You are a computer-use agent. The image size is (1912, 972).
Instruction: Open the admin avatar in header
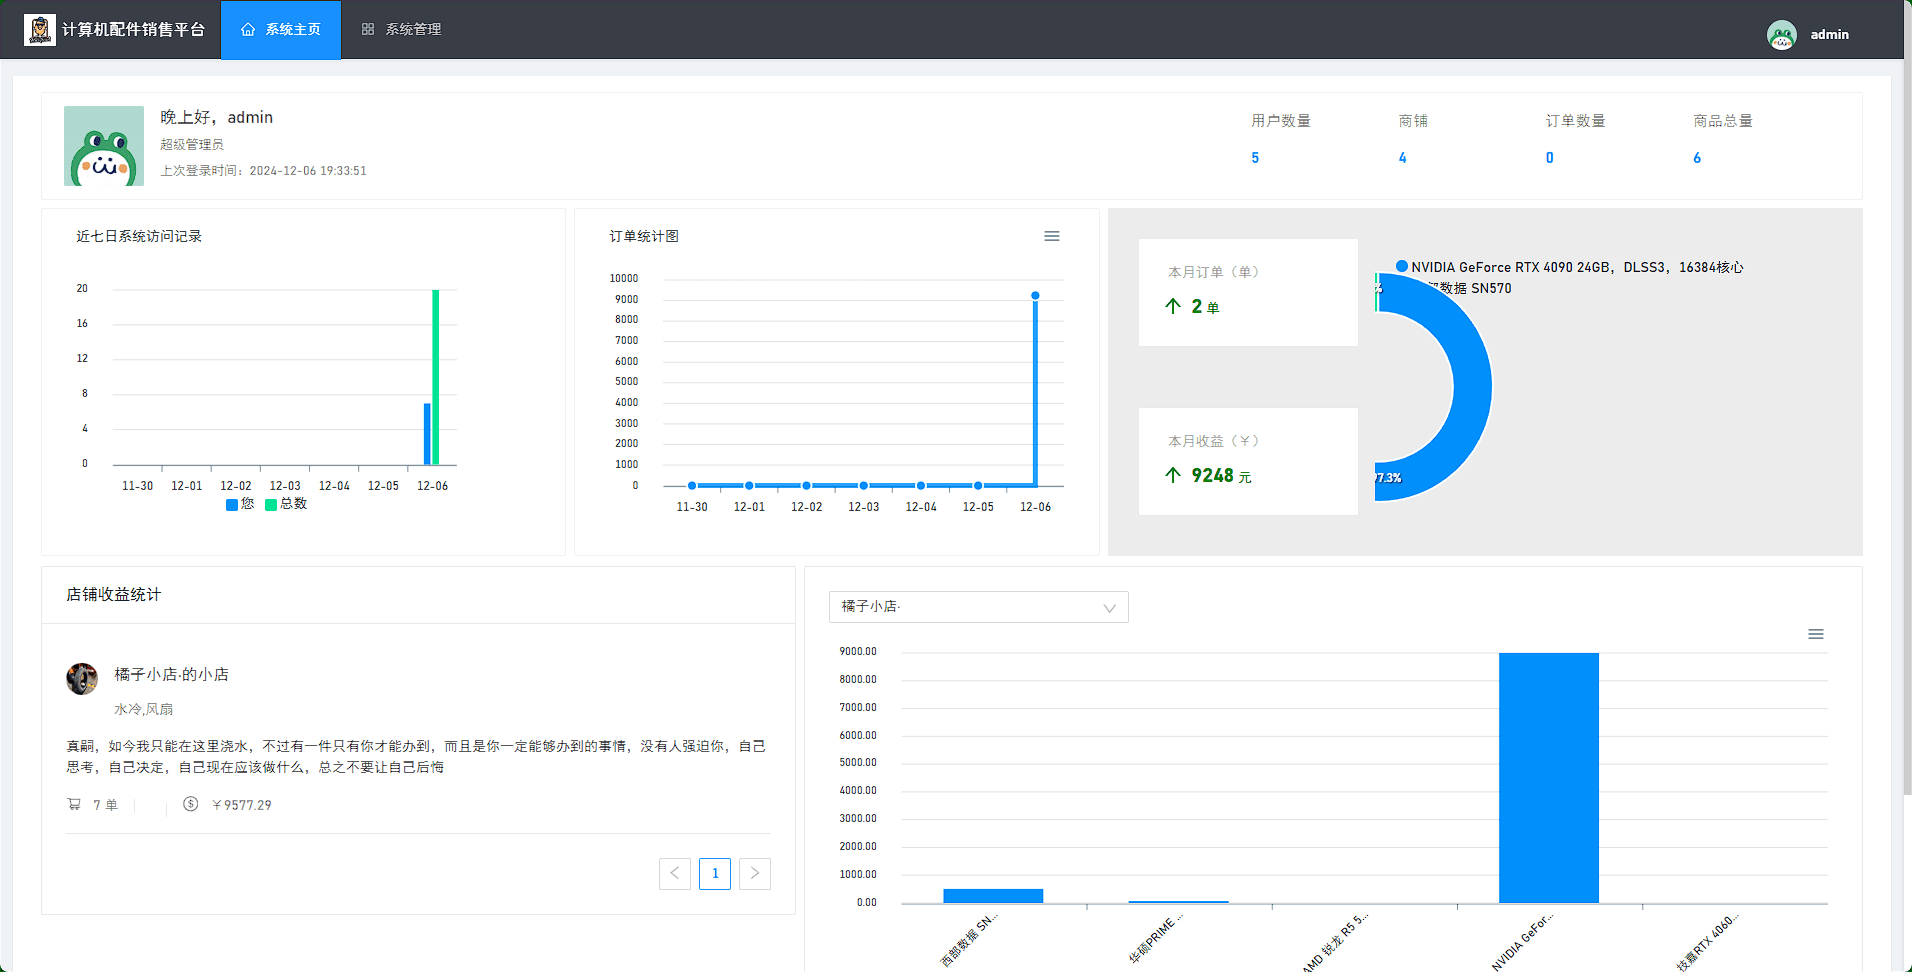click(x=1782, y=35)
